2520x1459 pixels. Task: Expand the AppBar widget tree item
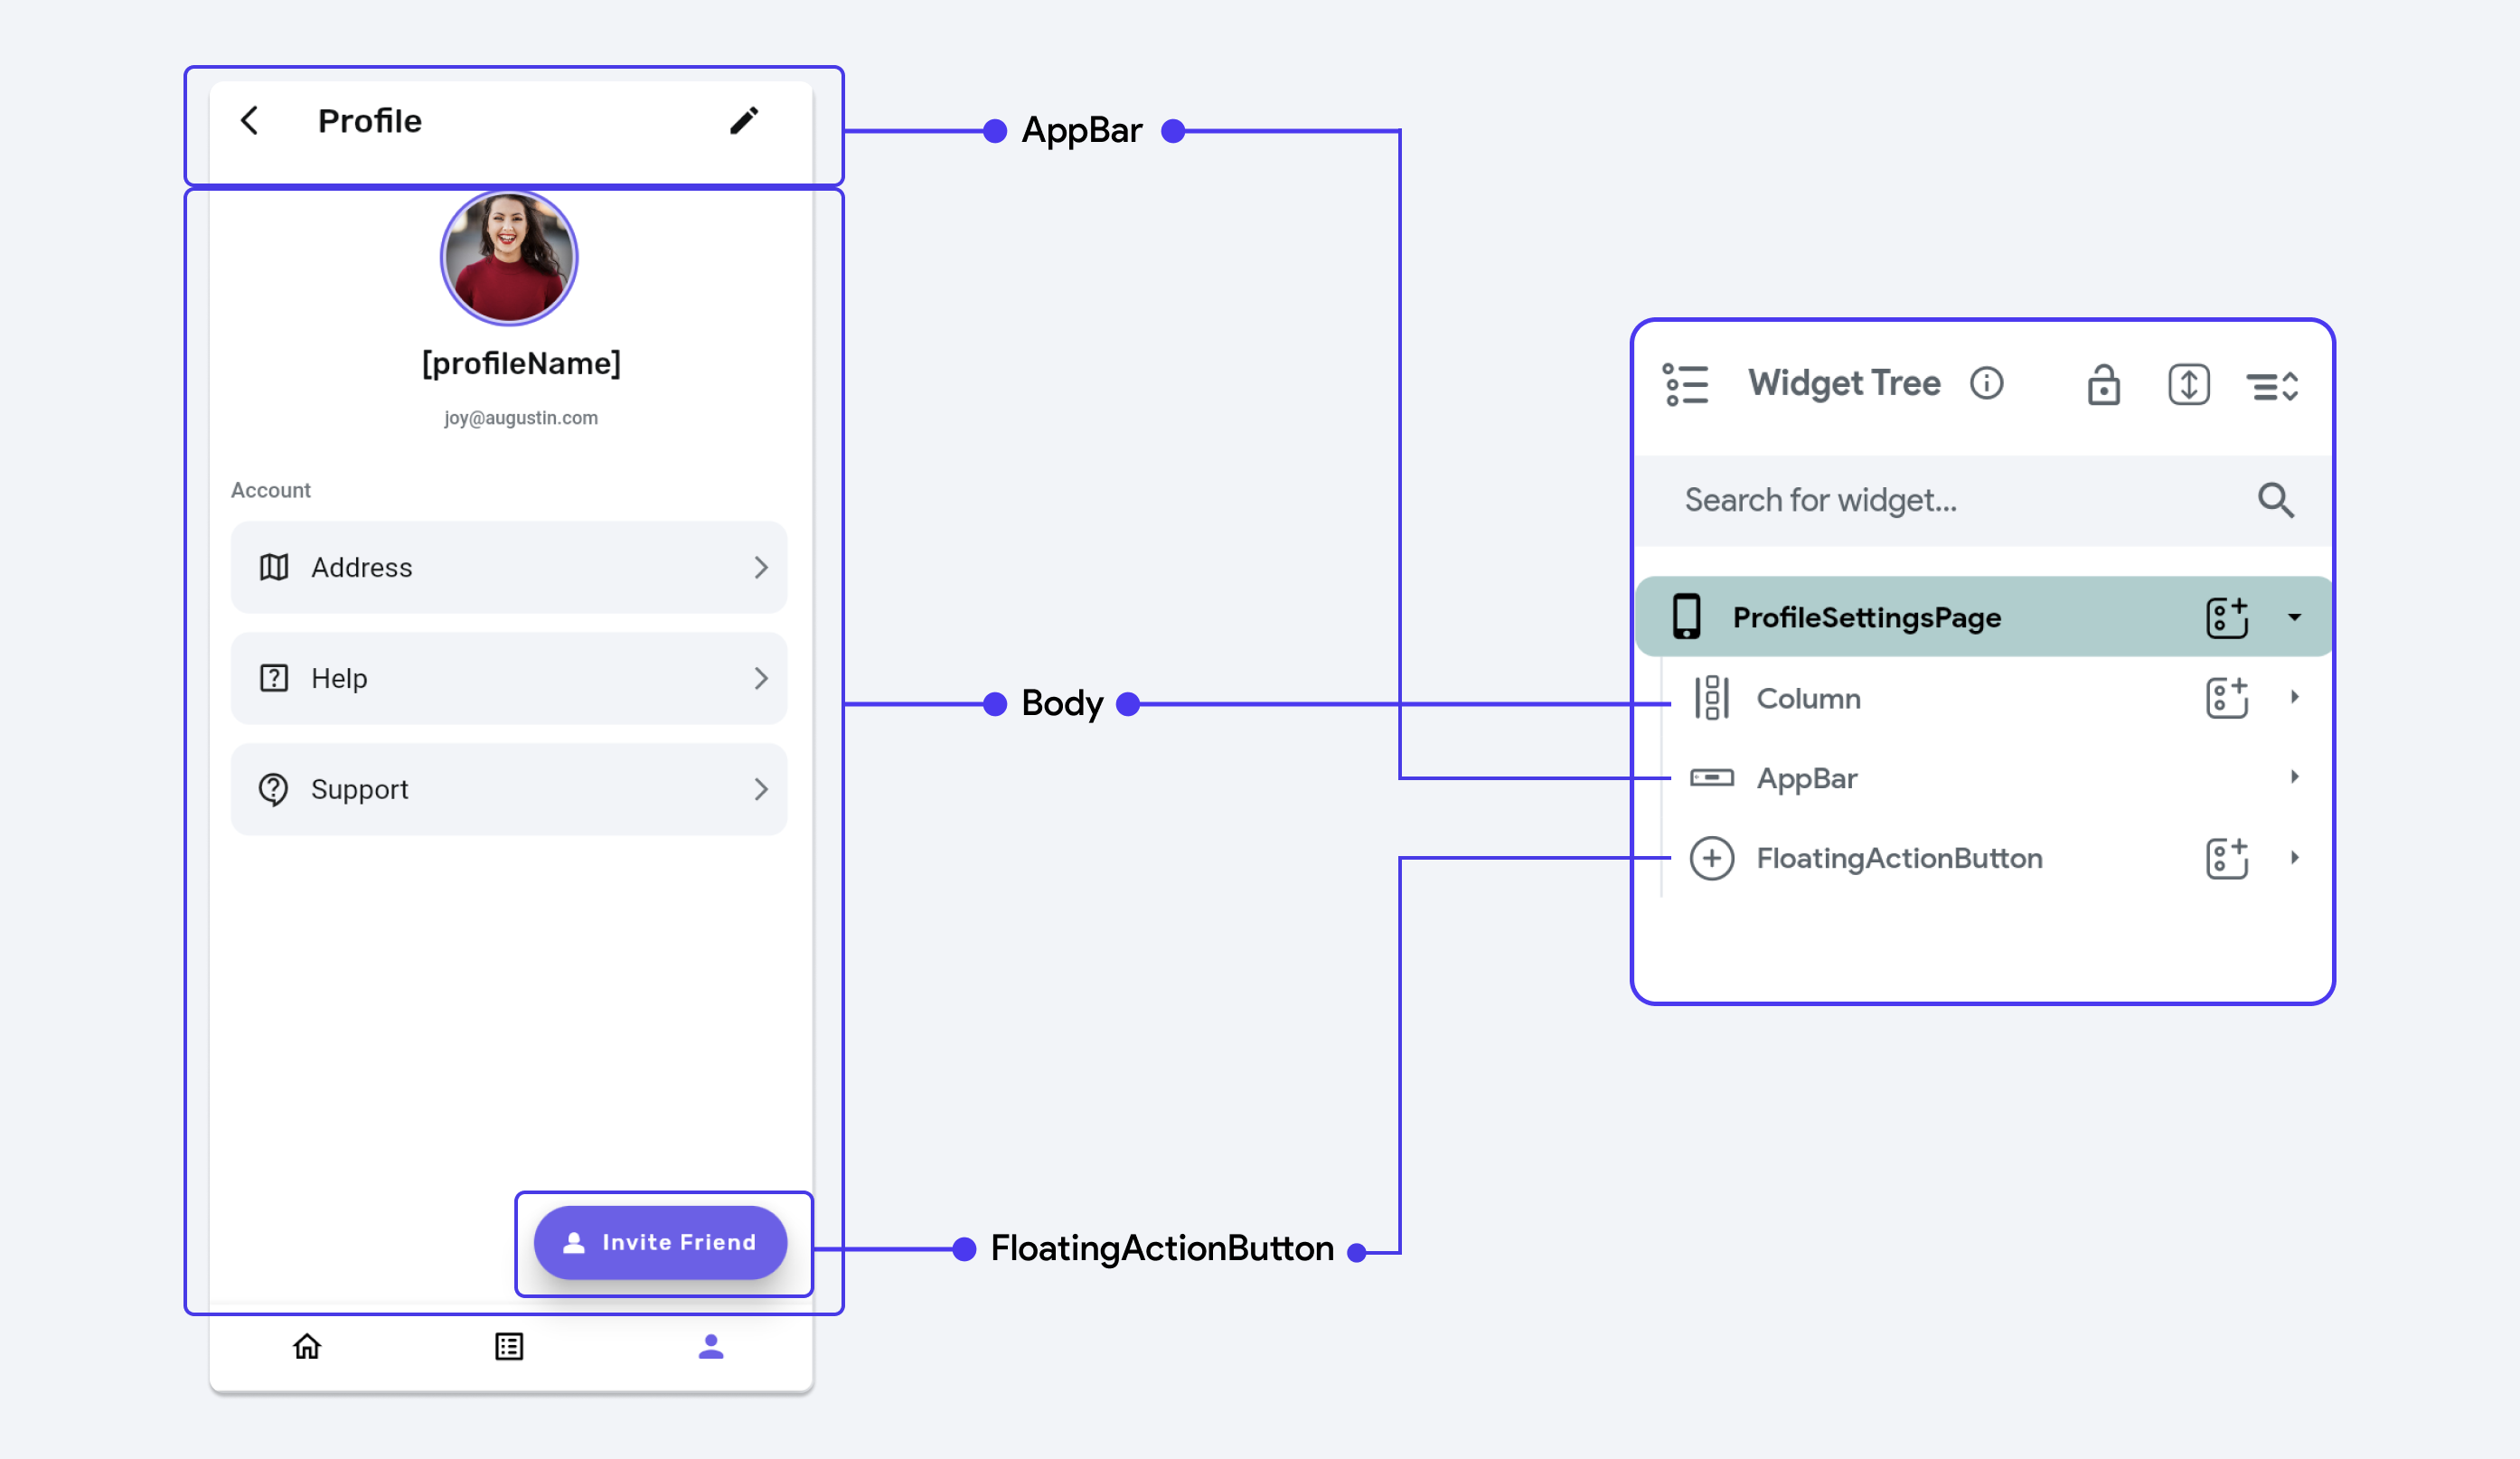(x=2299, y=777)
